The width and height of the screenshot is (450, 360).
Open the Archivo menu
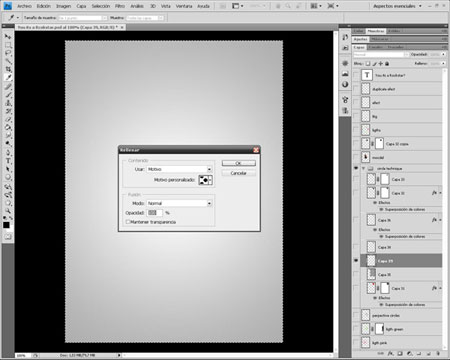pyautogui.click(x=24, y=6)
